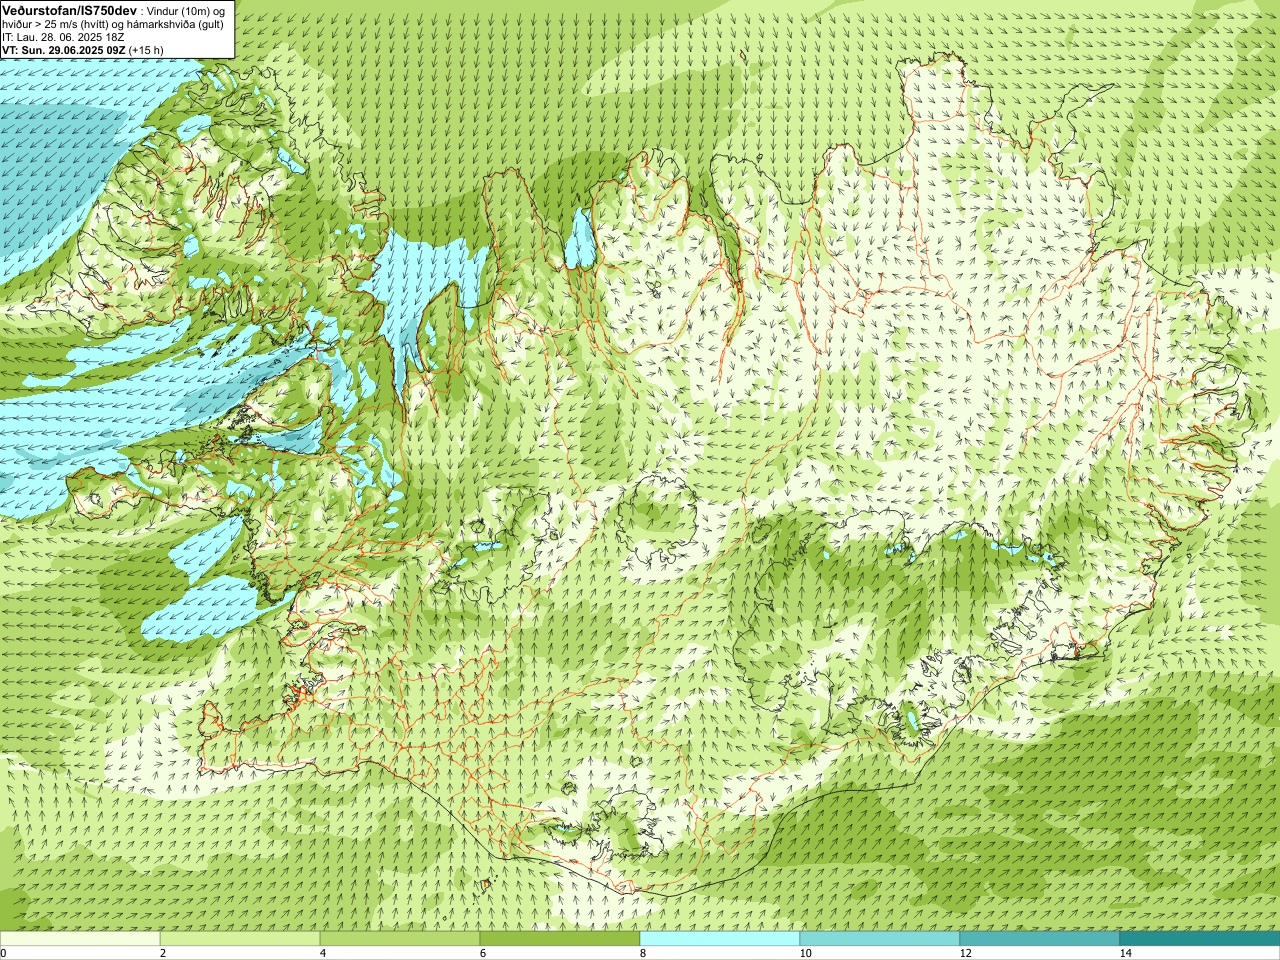
Task: Click the legend scale label "10"
Action: coord(805,953)
